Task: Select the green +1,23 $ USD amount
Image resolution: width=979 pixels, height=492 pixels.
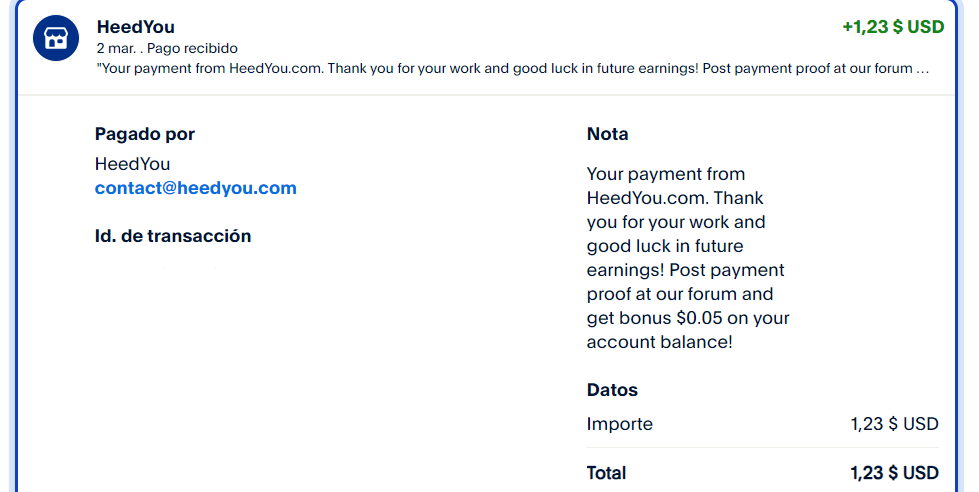Action: (x=892, y=27)
